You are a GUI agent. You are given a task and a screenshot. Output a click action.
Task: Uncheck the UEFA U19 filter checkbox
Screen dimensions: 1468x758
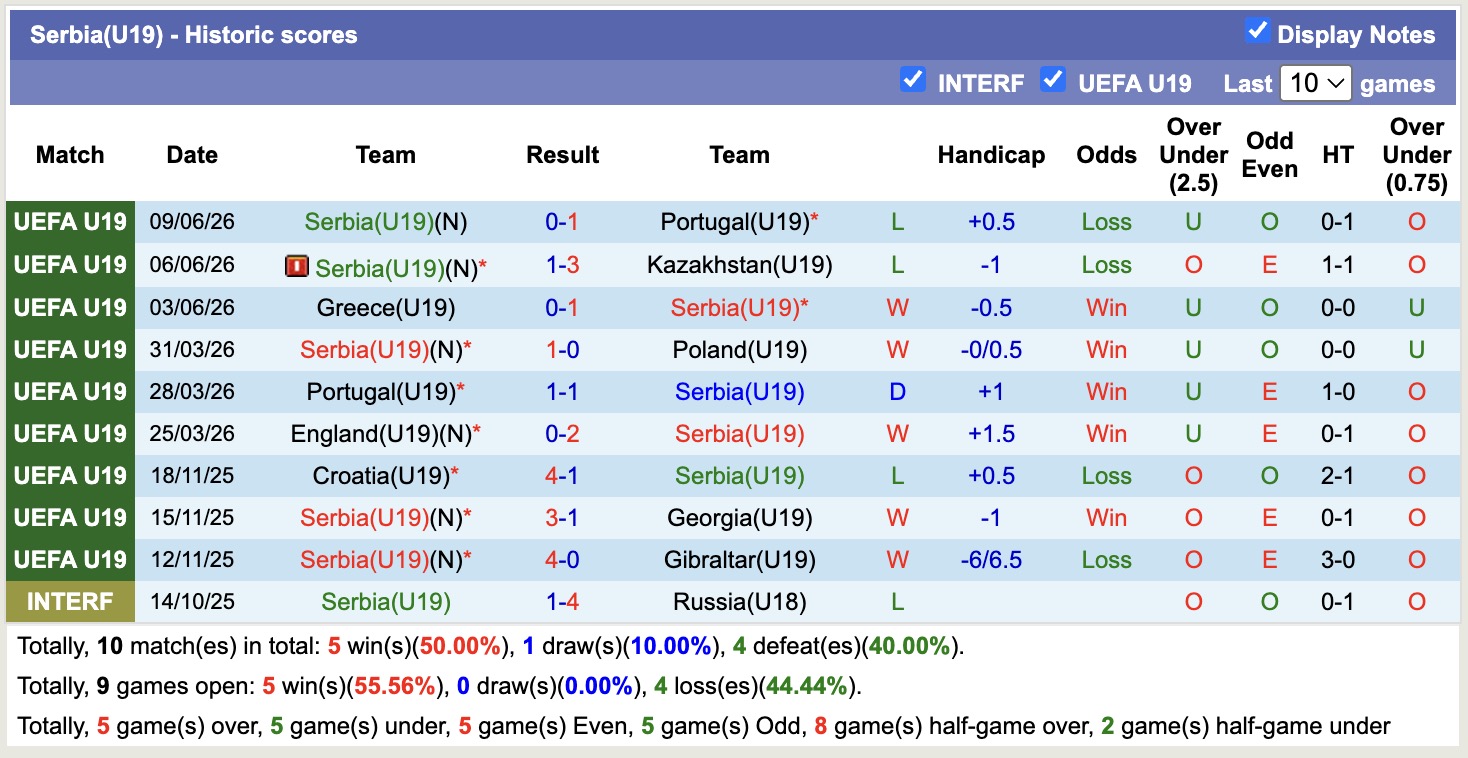pyautogui.click(x=1052, y=79)
